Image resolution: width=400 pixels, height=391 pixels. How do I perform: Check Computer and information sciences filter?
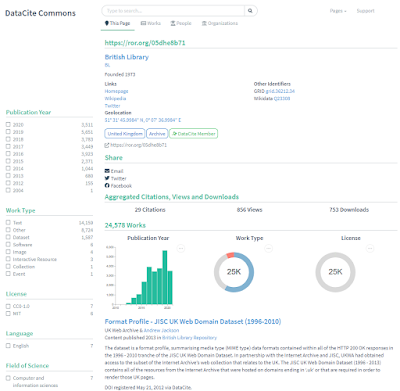pyautogui.click(x=8, y=378)
